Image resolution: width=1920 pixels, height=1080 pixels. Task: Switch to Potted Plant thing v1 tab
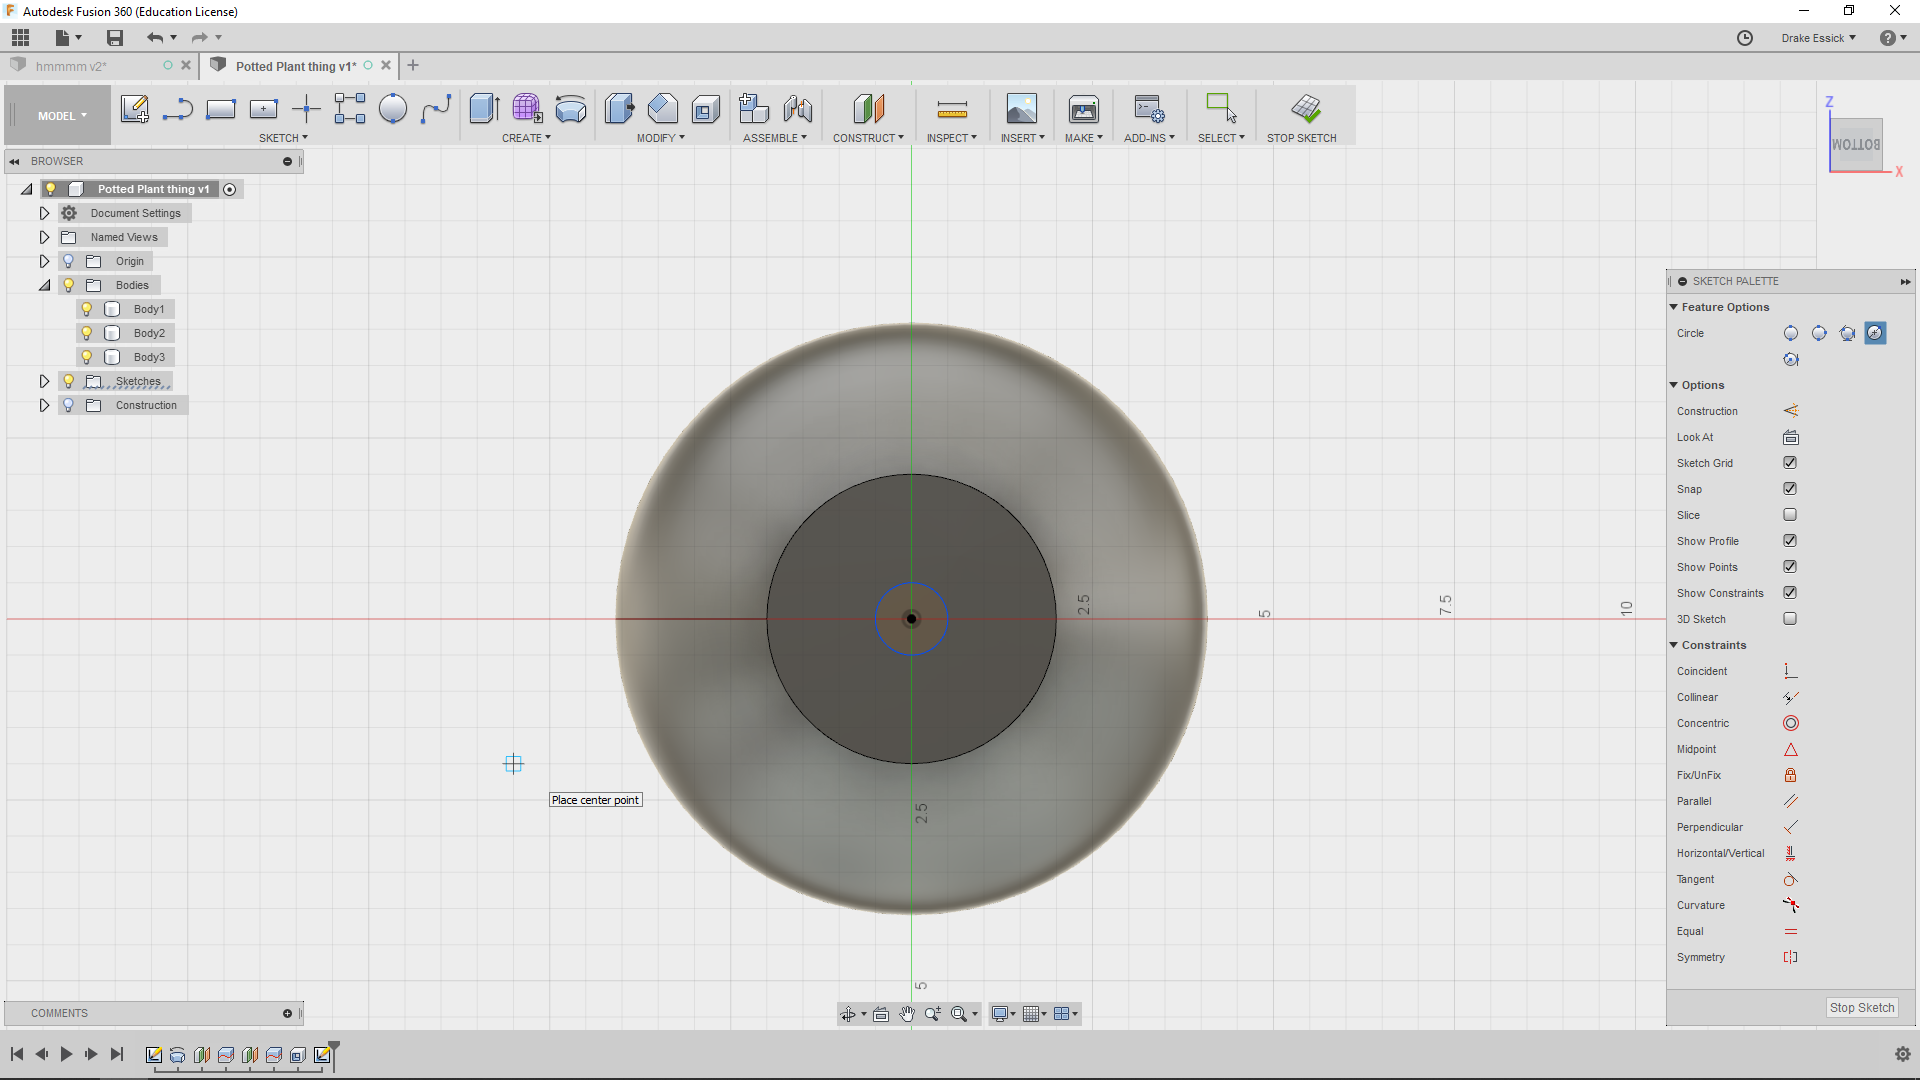coord(295,66)
